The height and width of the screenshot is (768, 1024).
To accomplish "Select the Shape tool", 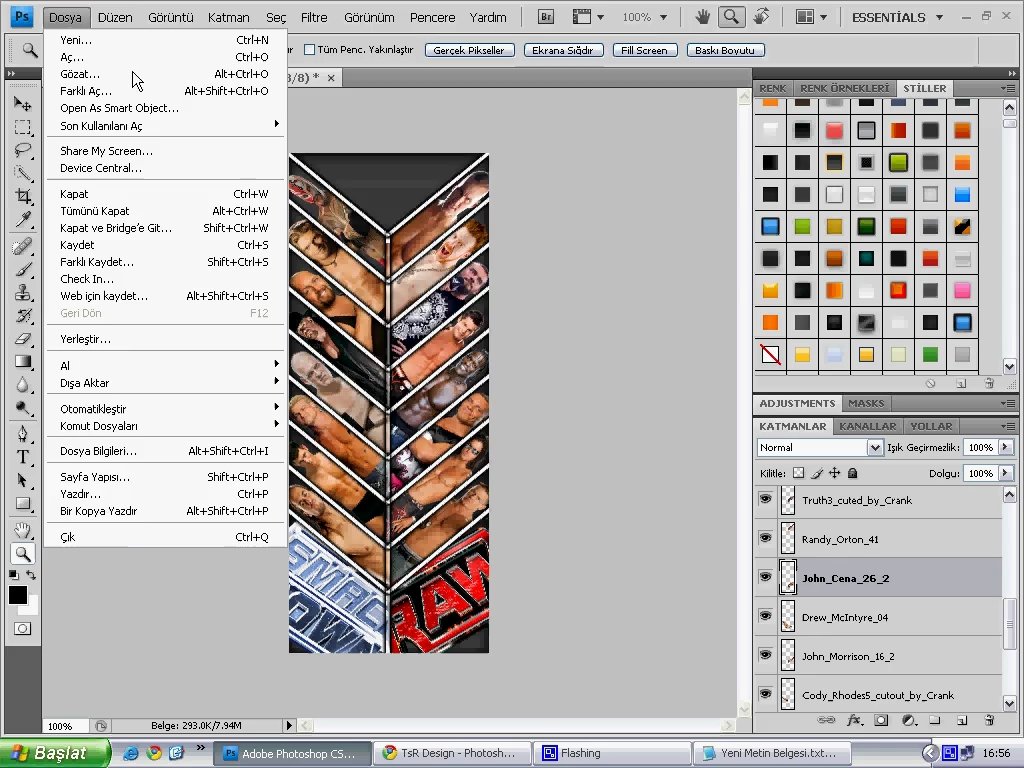I will click(x=23, y=503).
